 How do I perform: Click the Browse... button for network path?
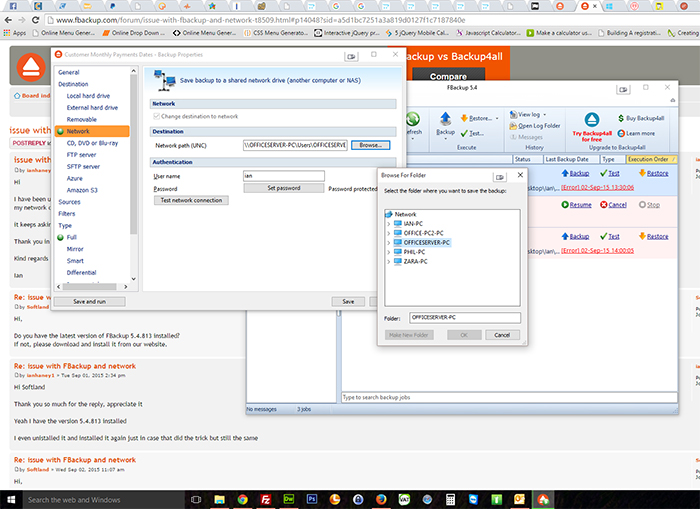pos(371,145)
